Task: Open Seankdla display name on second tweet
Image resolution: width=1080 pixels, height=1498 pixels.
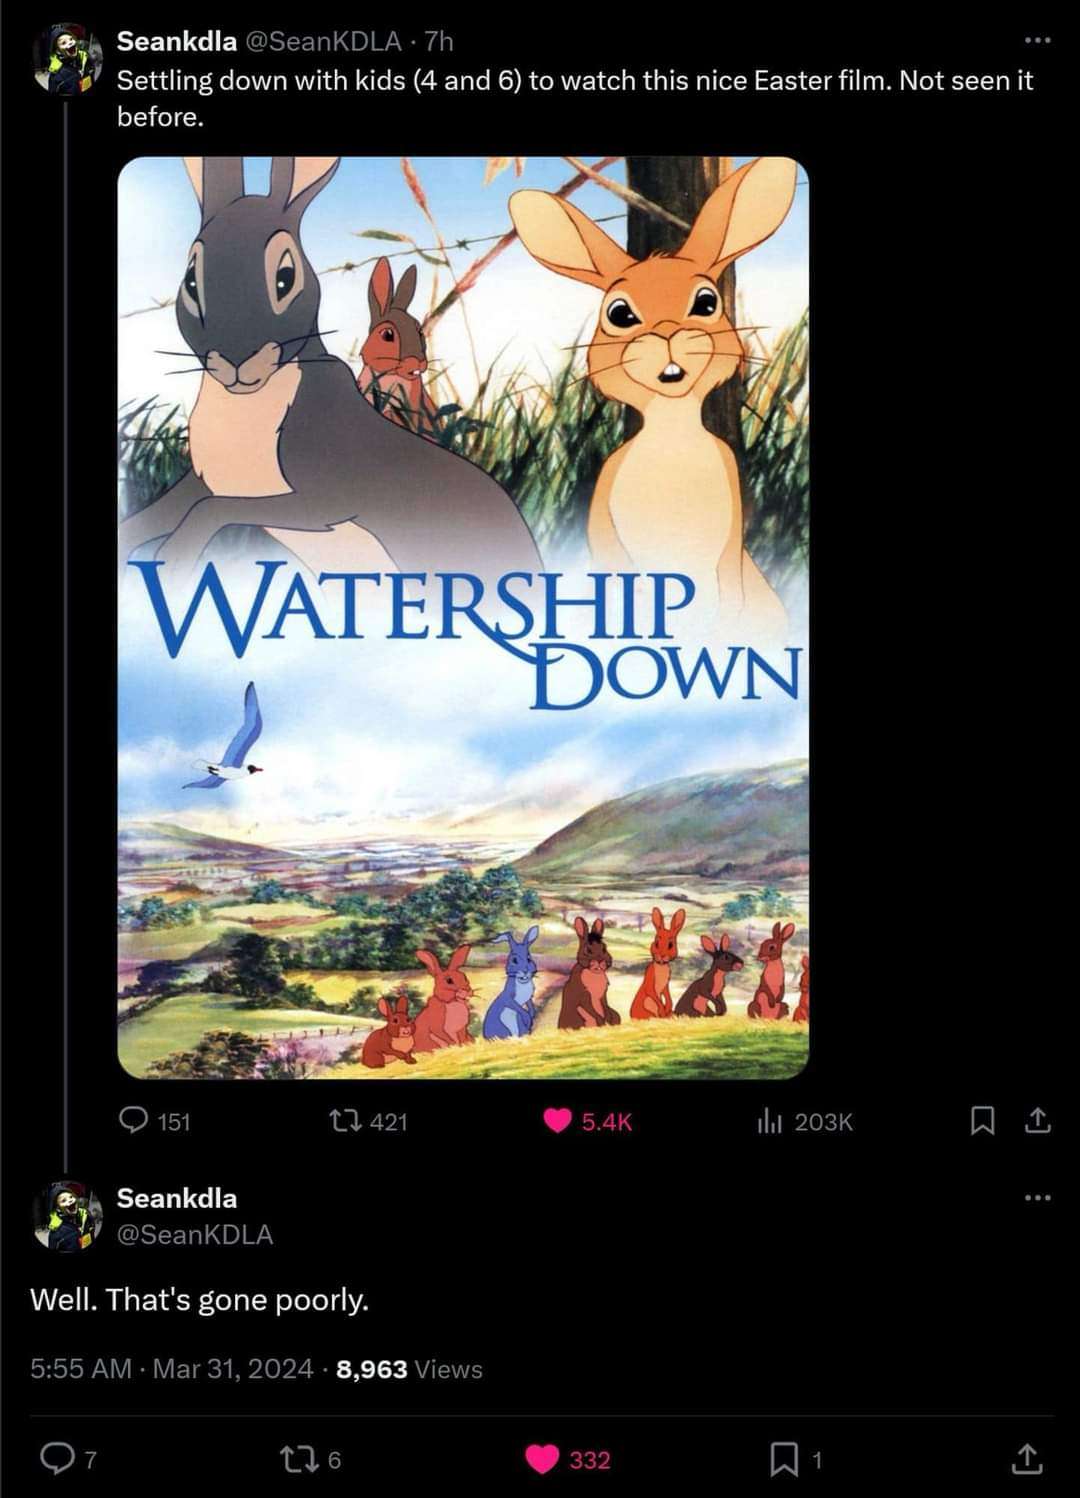Action: point(177,1197)
